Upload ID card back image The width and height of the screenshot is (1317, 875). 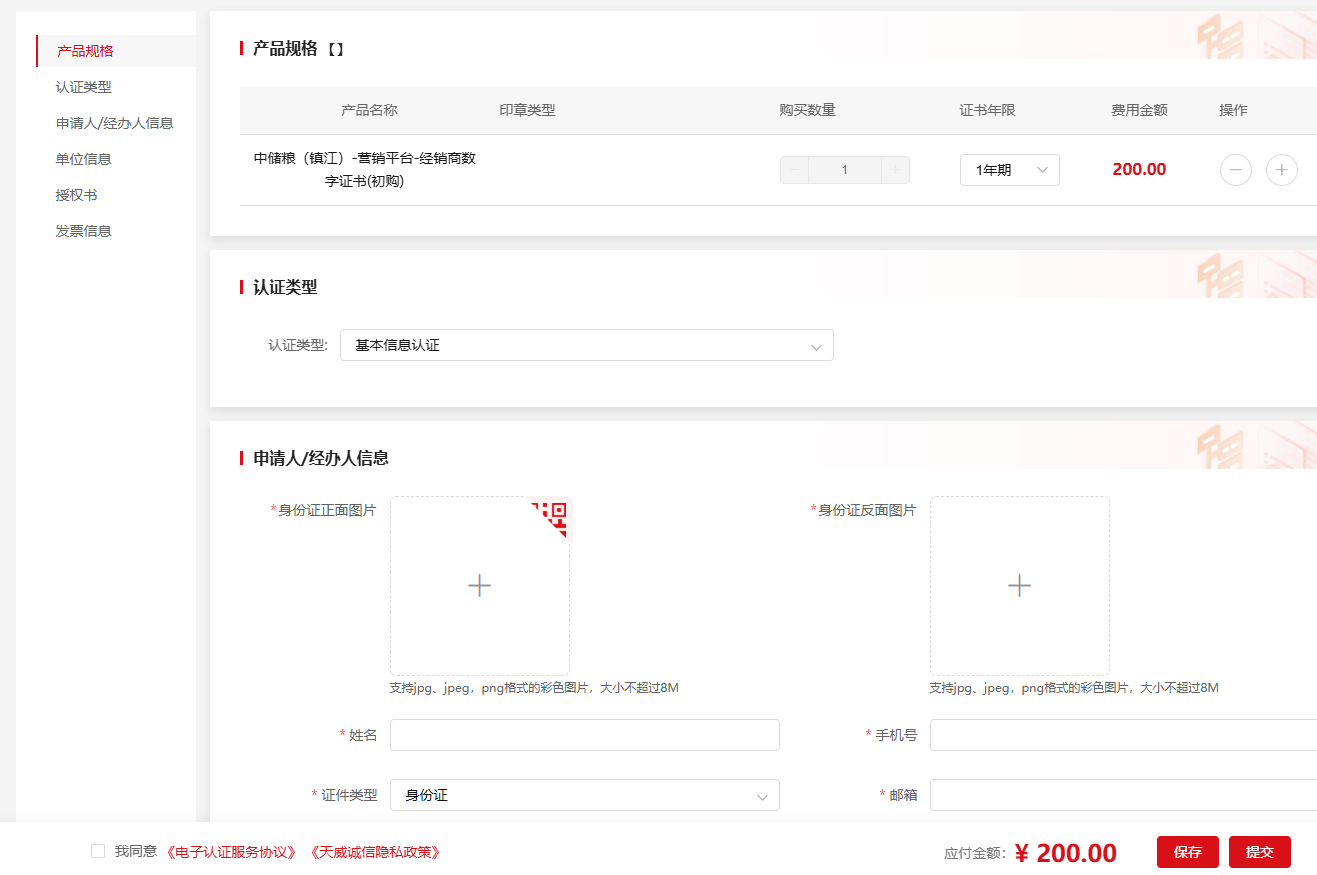pyautogui.click(x=1019, y=586)
